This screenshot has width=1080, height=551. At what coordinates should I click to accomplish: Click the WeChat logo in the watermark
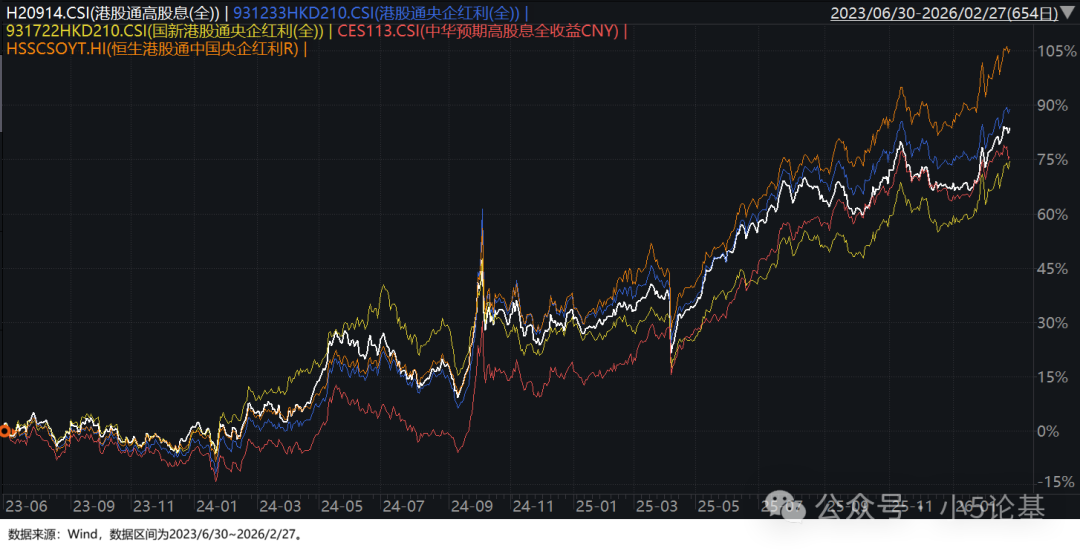click(792, 507)
